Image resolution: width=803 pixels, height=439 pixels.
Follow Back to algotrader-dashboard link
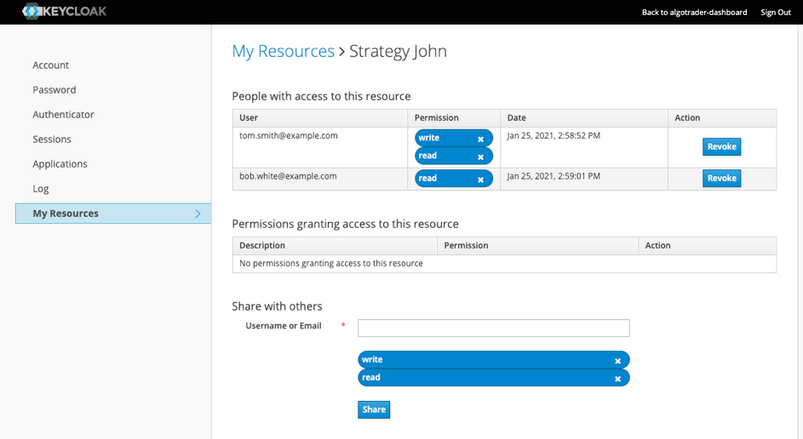(694, 12)
